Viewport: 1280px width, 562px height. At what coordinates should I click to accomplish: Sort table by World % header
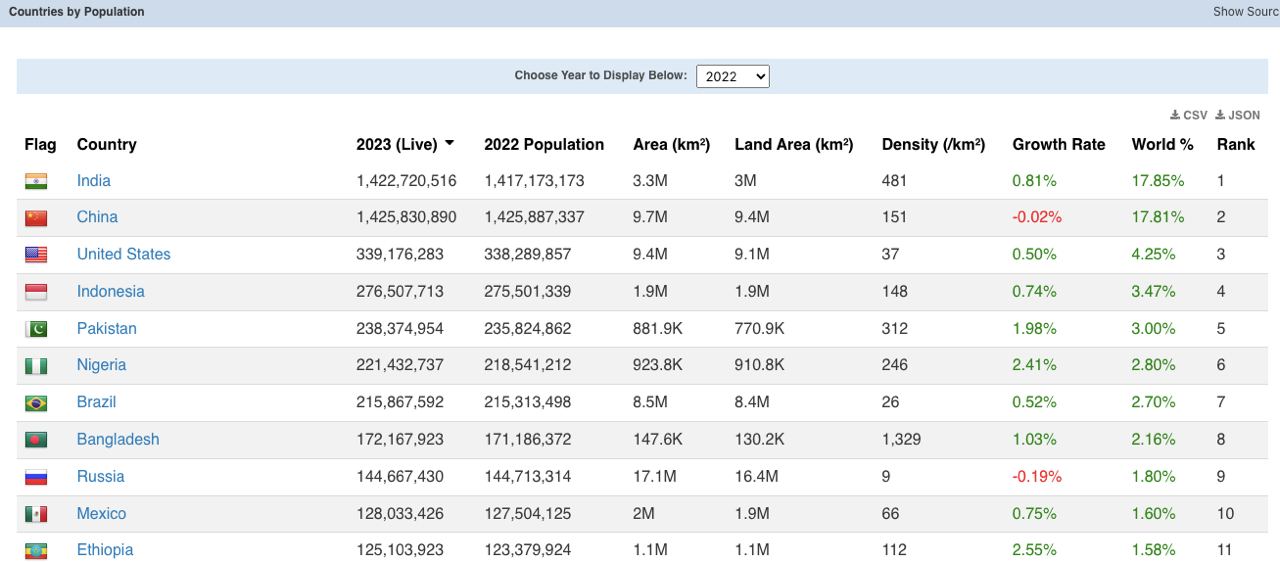point(1162,144)
